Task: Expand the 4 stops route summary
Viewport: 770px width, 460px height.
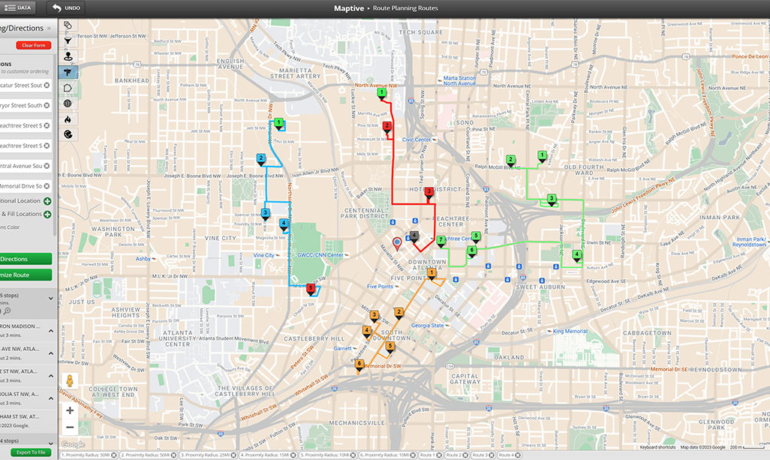Action: [x=51, y=443]
